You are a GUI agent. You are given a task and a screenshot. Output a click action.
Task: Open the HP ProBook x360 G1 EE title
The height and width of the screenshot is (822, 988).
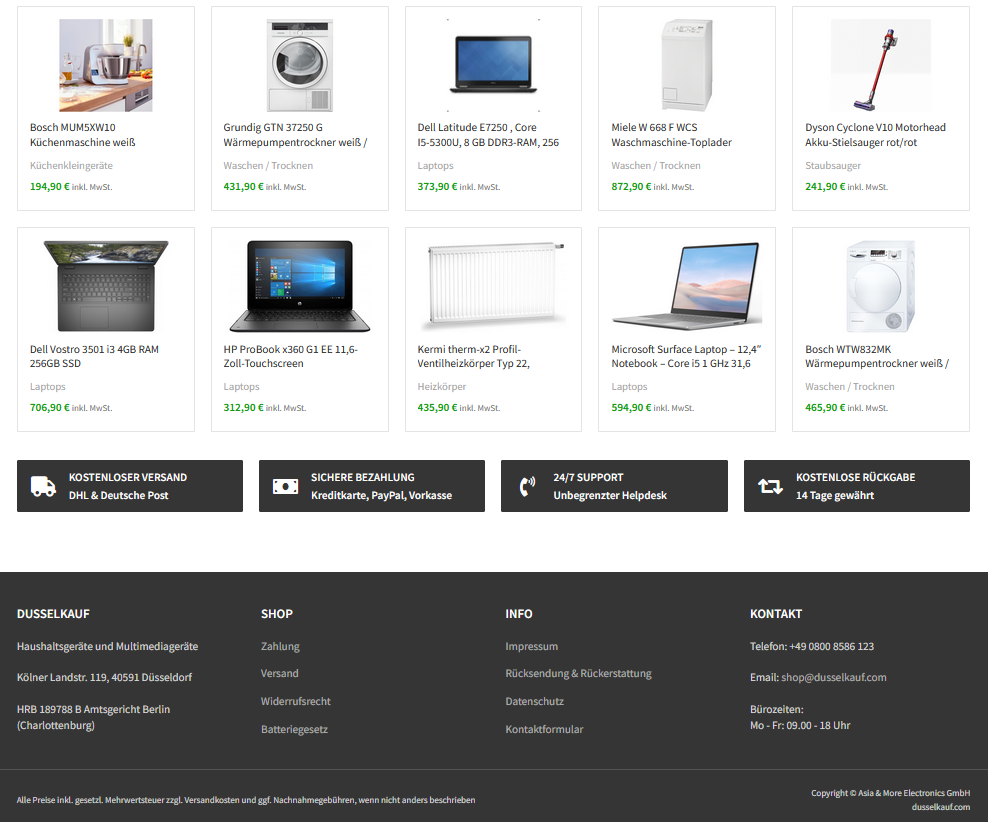point(290,357)
